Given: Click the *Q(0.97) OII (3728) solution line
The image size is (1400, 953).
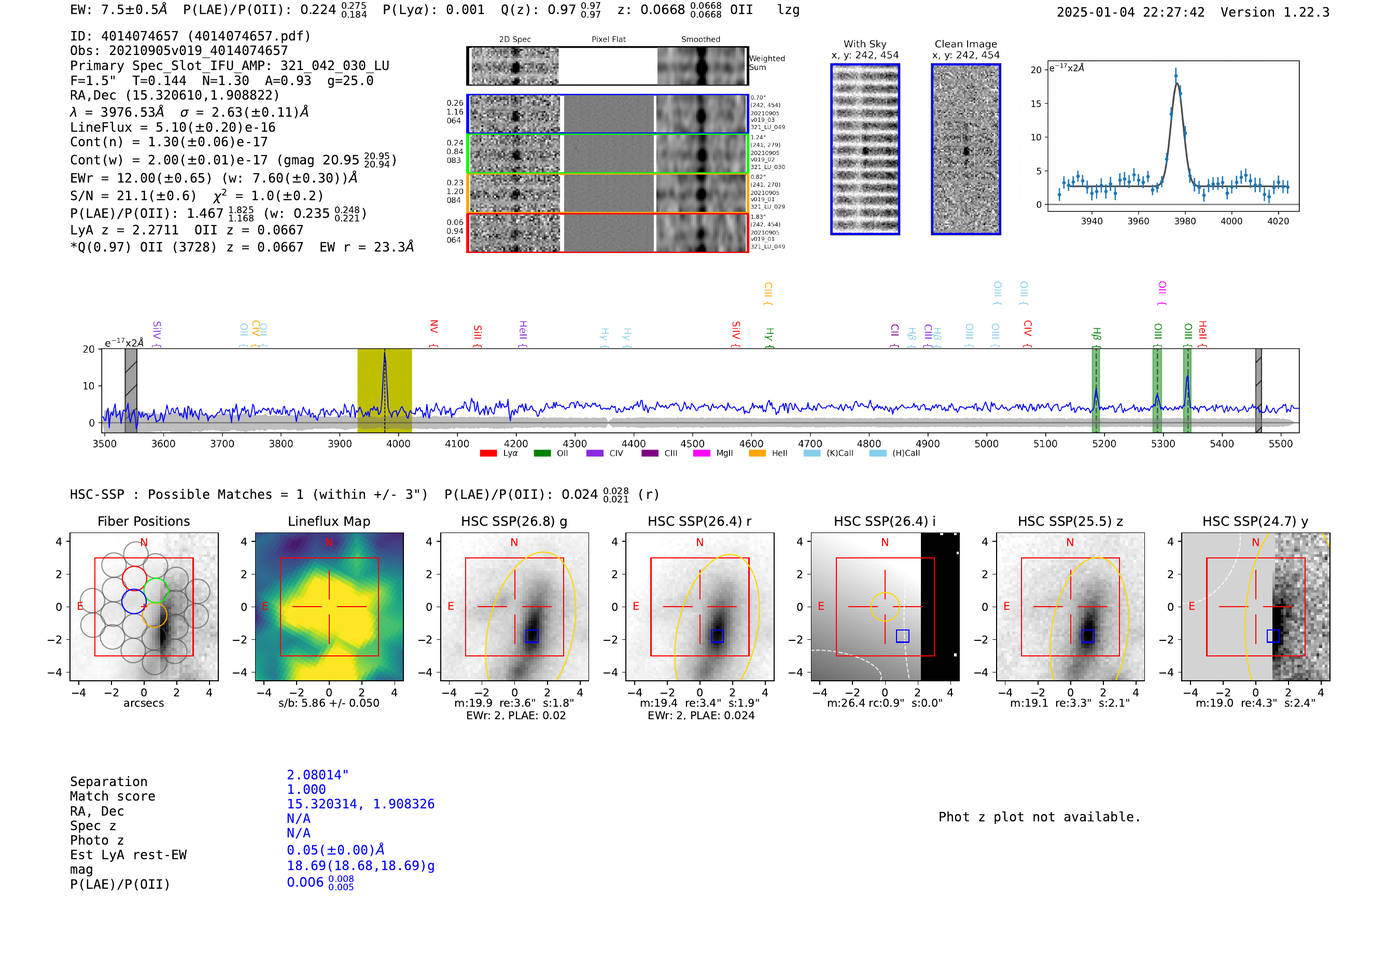Looking at the screenshot, I should click(x=242, y=247).
